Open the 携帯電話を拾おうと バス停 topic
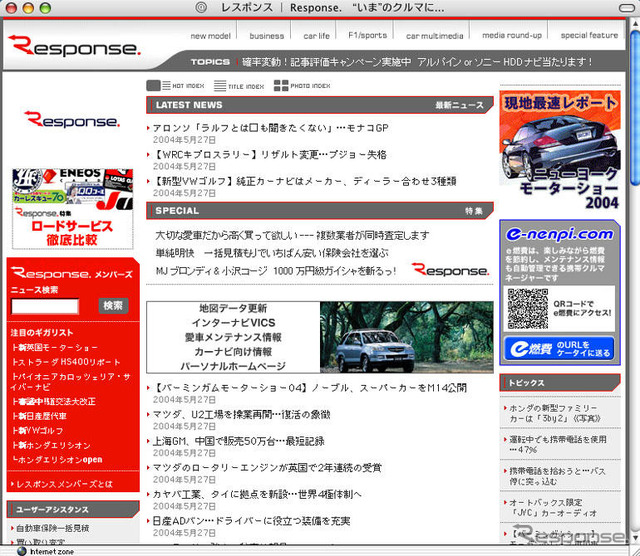 tap(558, 476)
